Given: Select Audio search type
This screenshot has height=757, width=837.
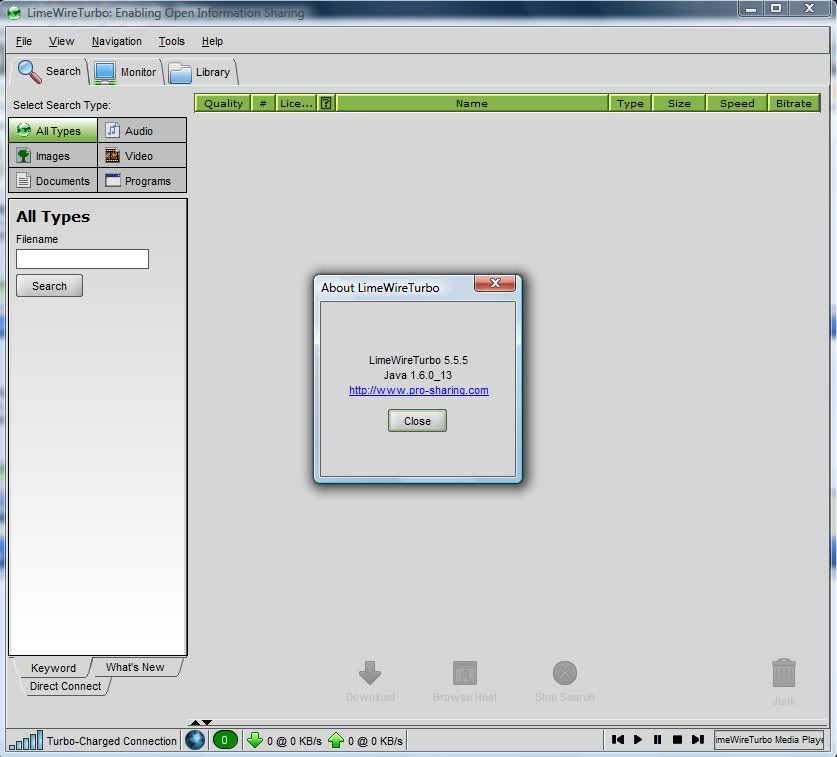Looking at the screenshot, I should [x=142, y=130].
